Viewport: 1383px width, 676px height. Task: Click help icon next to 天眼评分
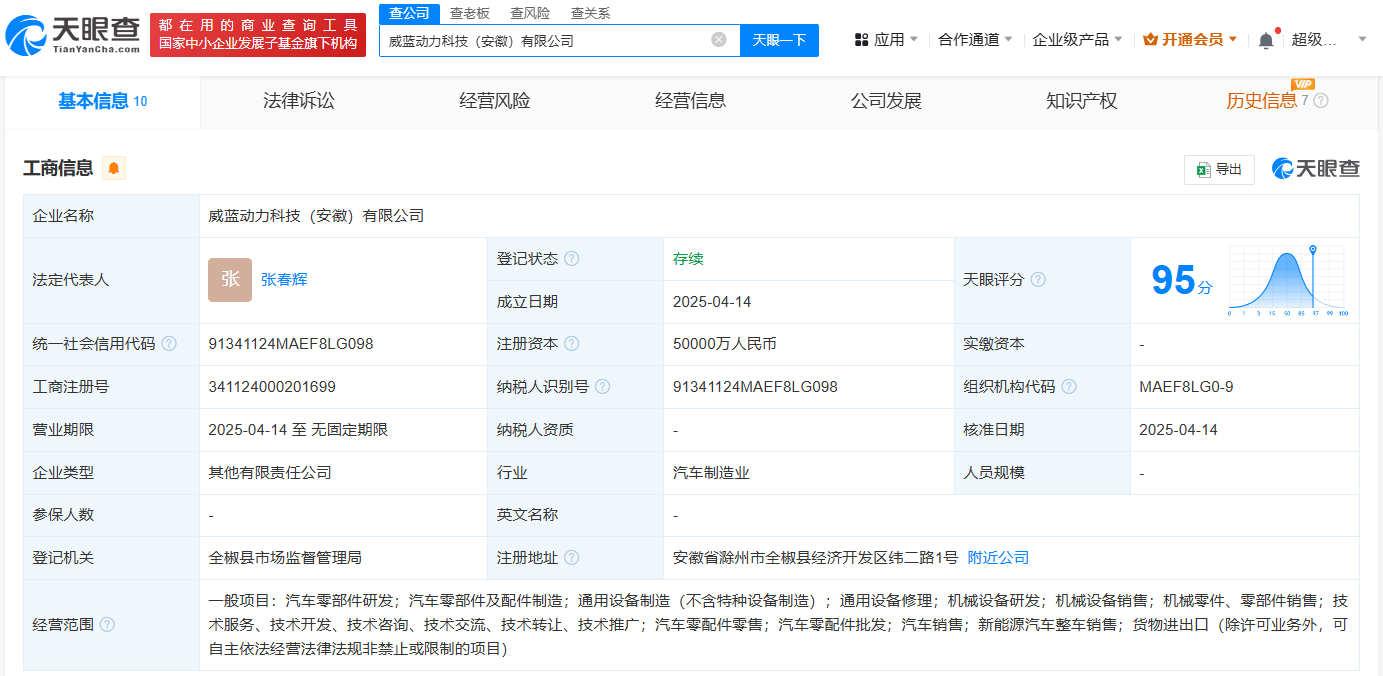coord(1038,280)
